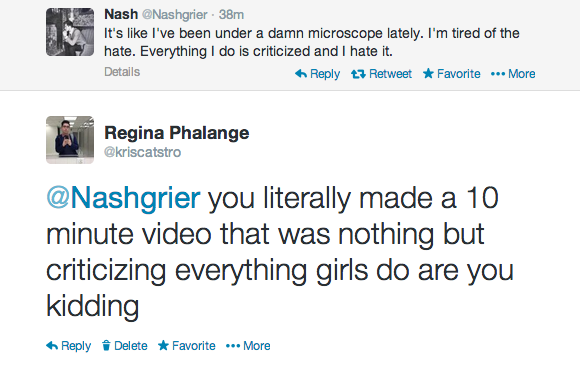This screenshot has width=580, height=365.
Task: Click the Retweet arrows icon on Nash's tweet
Action: tap(358, 74)
